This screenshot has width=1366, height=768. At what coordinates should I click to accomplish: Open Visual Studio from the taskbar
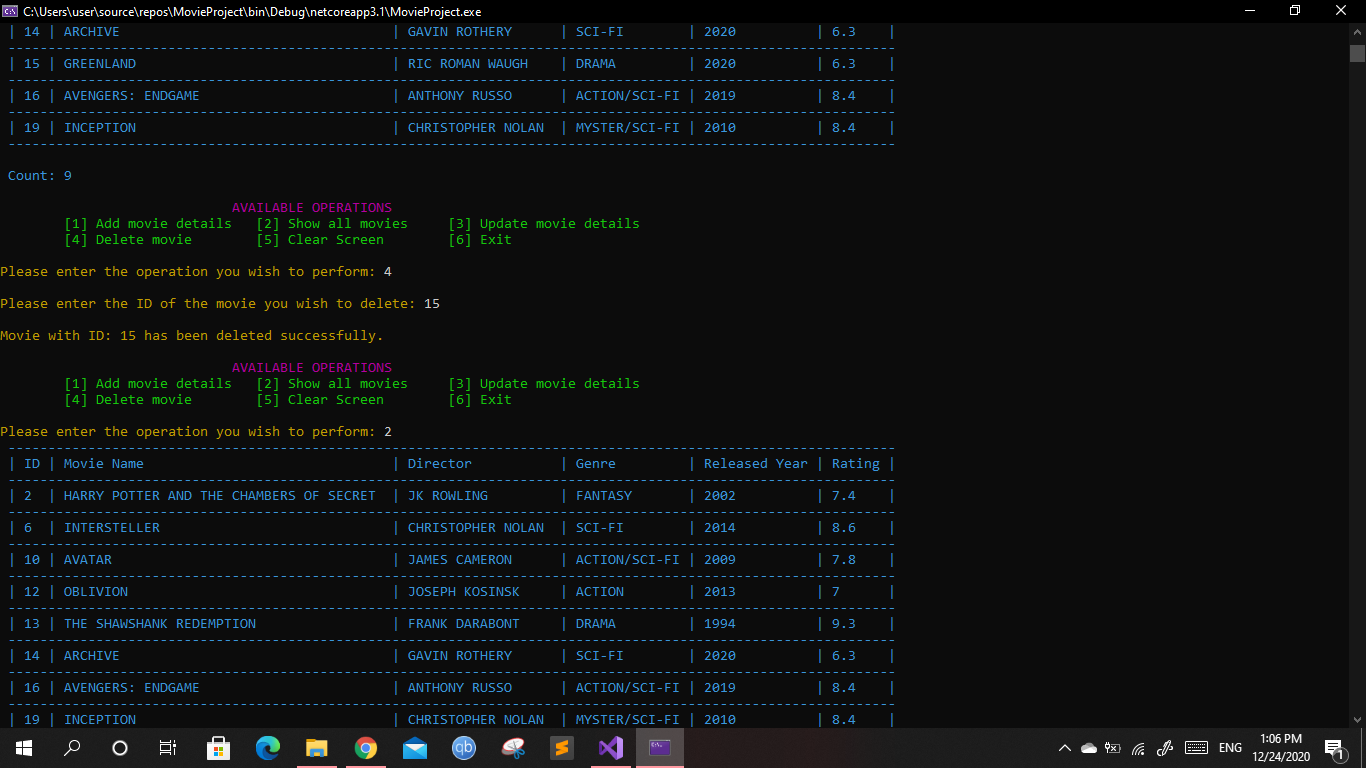point(611,747)
